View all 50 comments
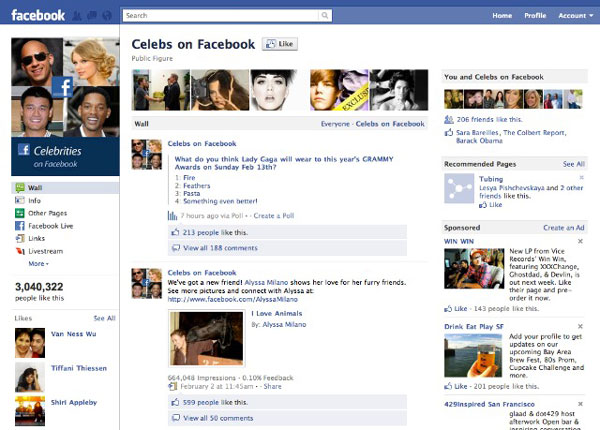 [x=218, y=418]
